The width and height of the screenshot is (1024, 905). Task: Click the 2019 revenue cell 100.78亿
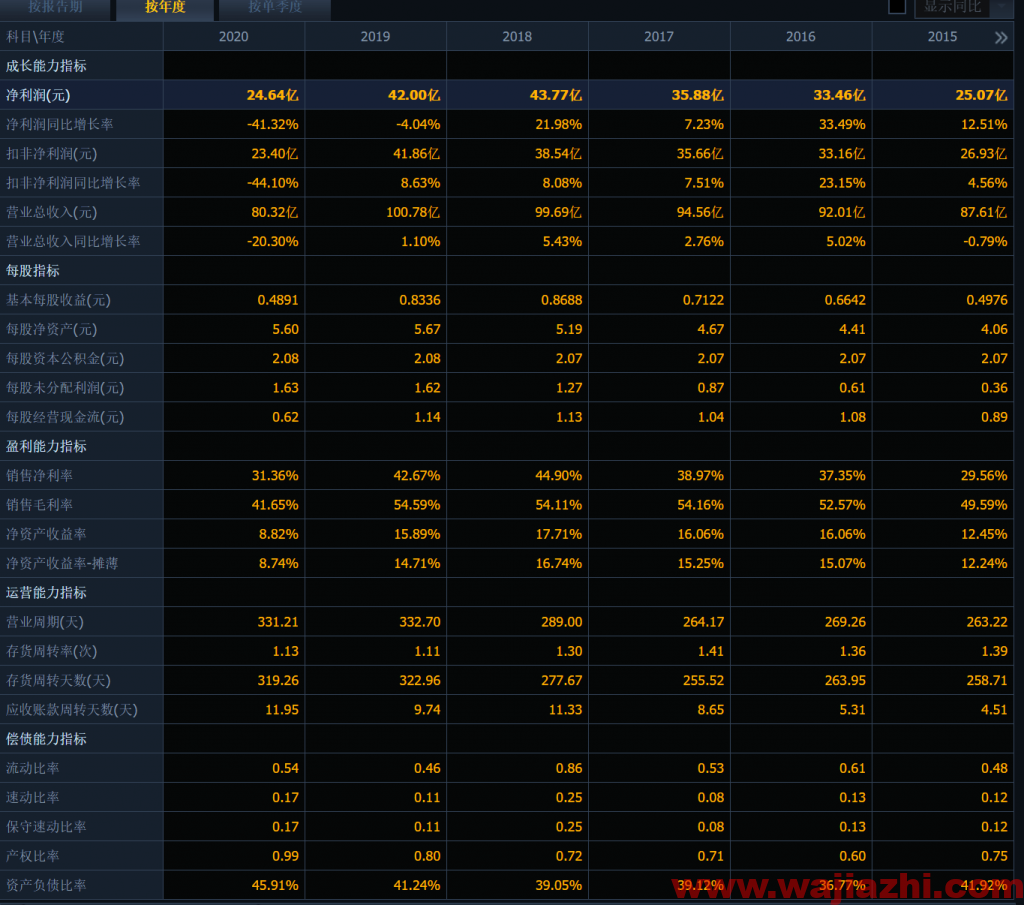[413, 212]
